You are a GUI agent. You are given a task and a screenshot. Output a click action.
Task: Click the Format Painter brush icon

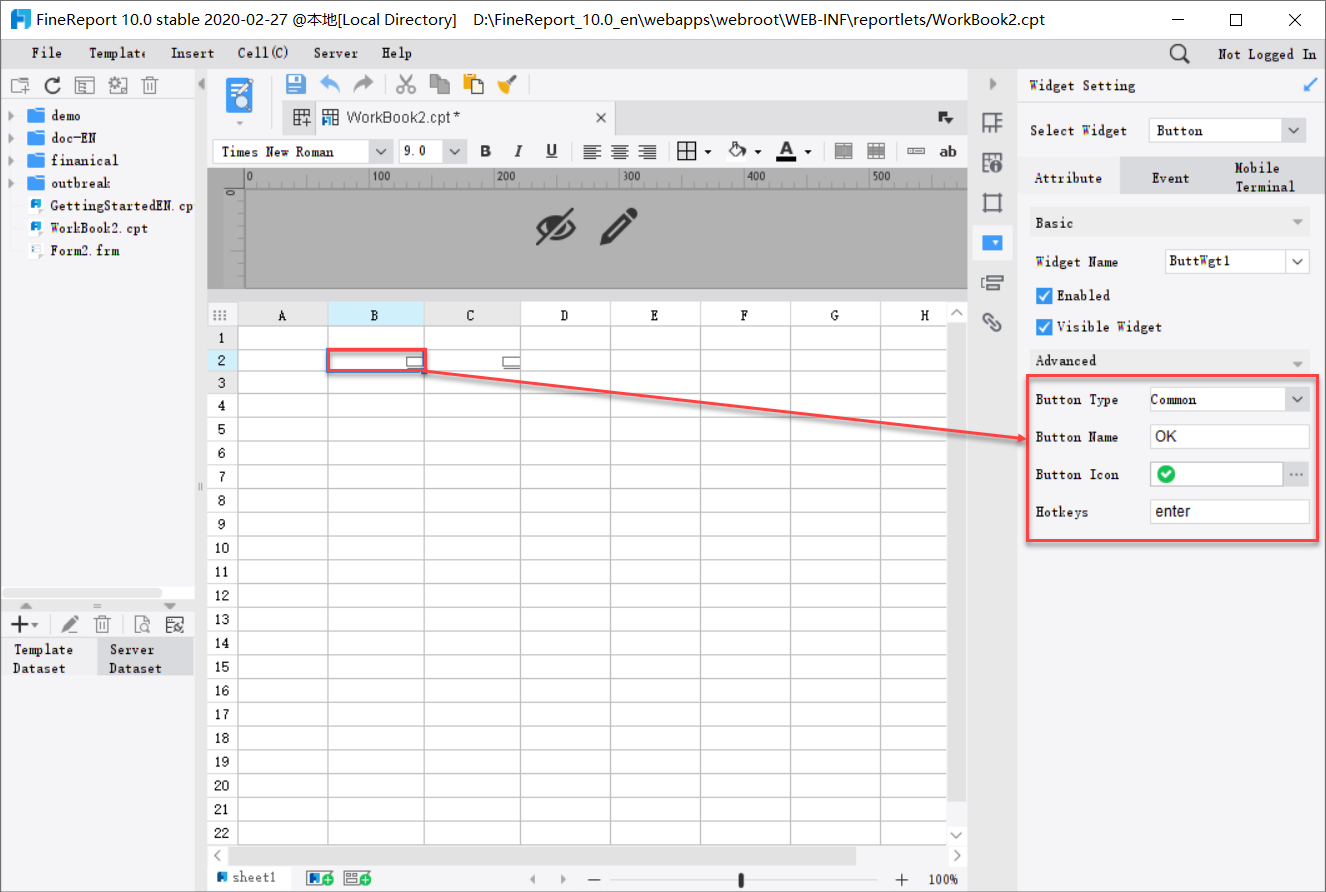[507, 84]
